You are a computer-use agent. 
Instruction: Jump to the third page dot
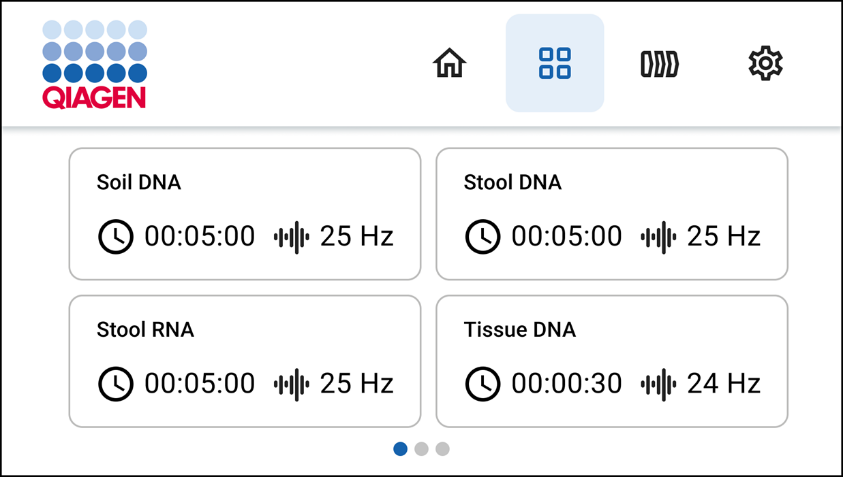[x=442, y=449]
